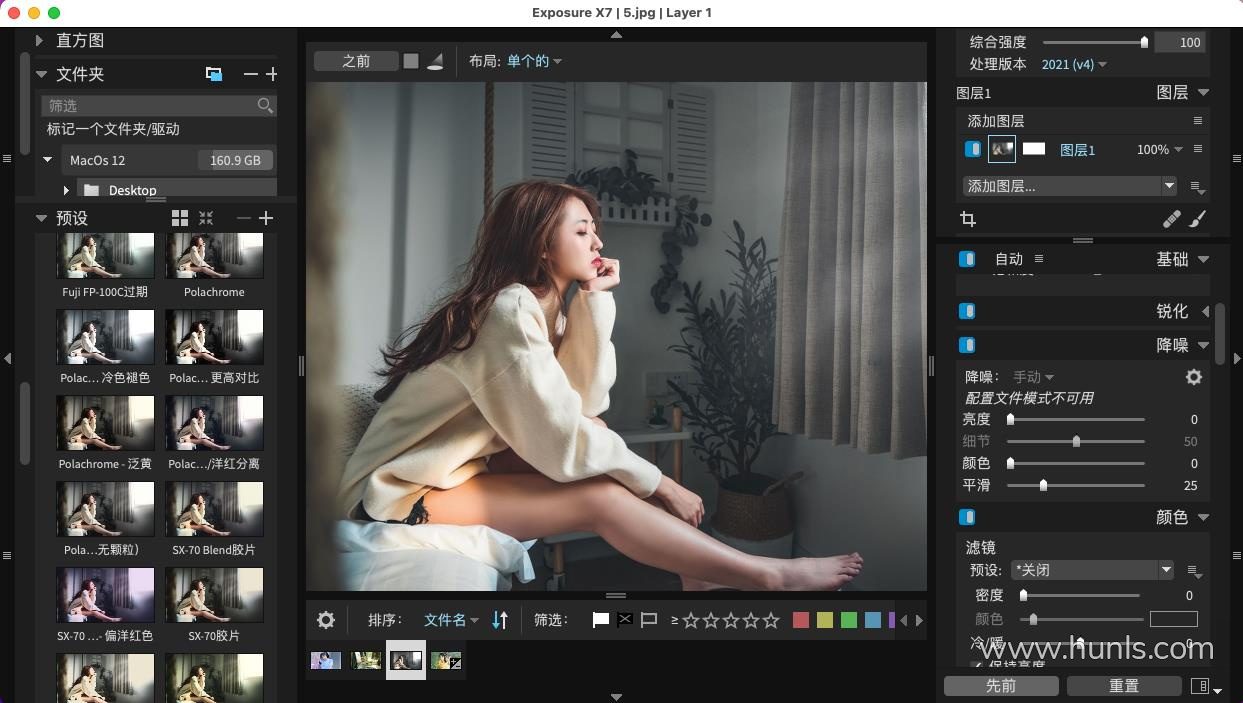This screenshot has height=703, width=1243.
Task: Toggle the 降噪 panel switch
Action: tap(967, 345)
